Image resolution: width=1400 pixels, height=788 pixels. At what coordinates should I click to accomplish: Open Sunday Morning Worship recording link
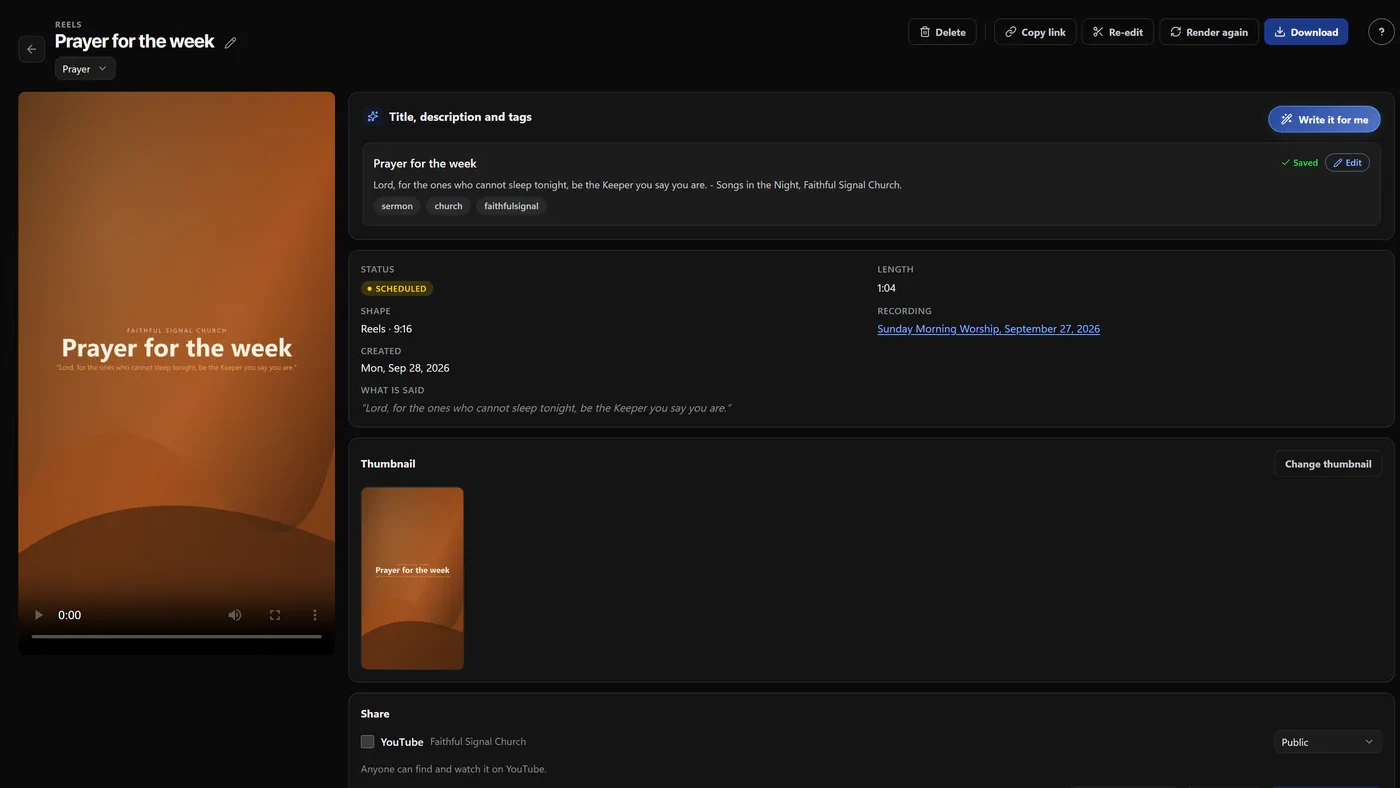coord(988,329)
